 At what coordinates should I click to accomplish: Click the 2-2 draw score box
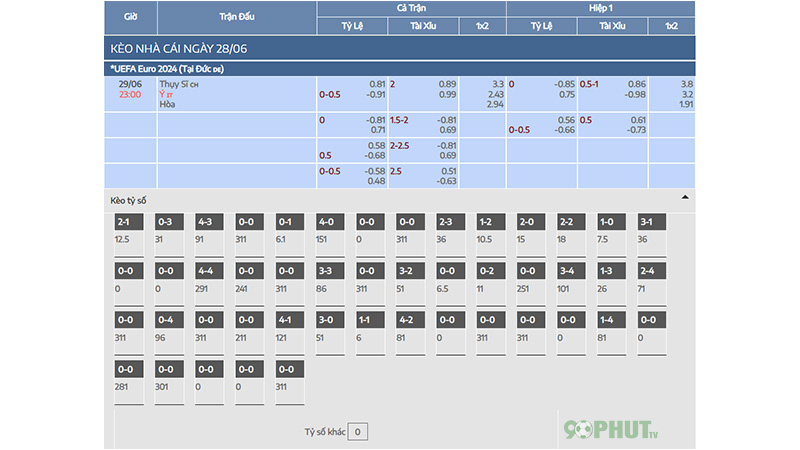click(x=571, y=222)
